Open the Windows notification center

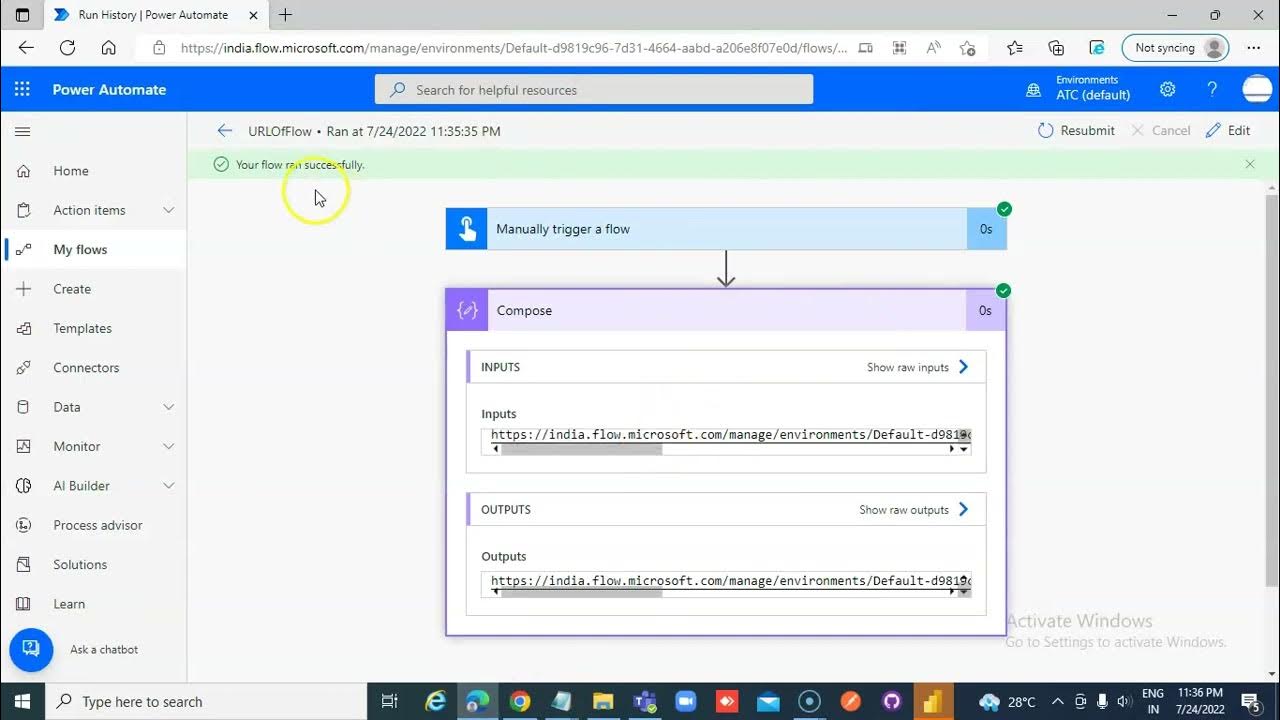1250,701
